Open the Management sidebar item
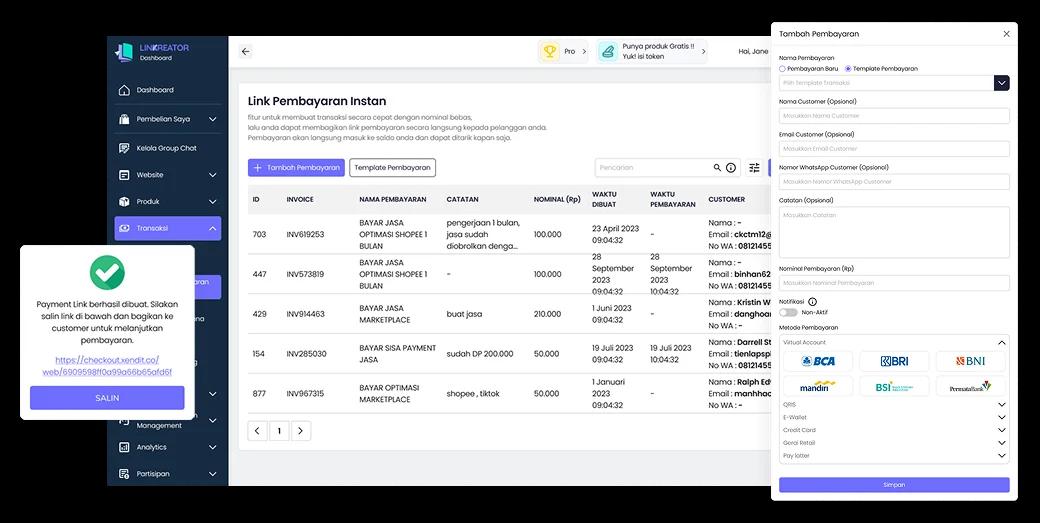 [159, 426]
